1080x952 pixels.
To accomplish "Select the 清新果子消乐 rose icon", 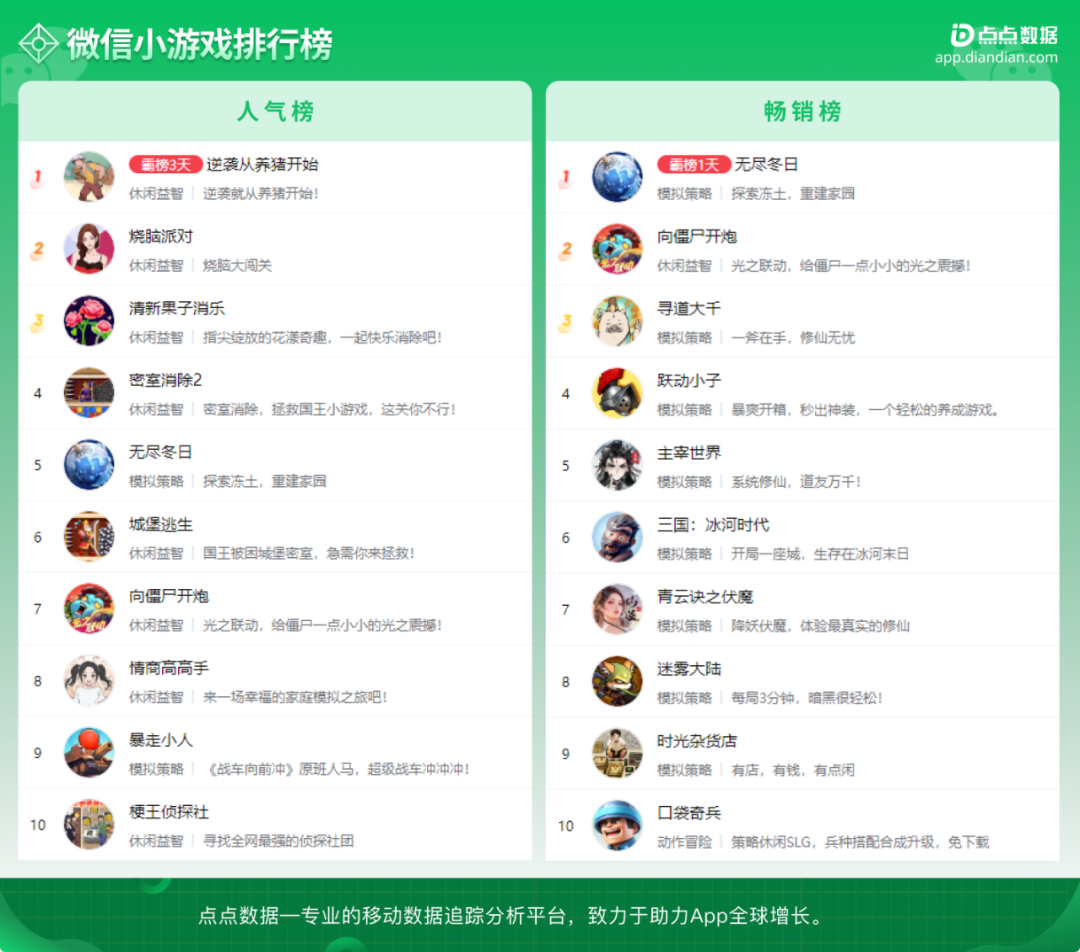I will [89, 321].
